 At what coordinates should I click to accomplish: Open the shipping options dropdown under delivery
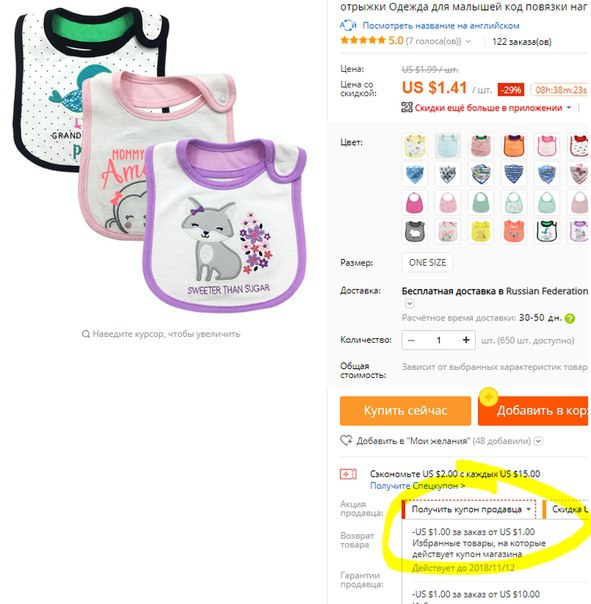pyautogui.click(x=410, y=304)
